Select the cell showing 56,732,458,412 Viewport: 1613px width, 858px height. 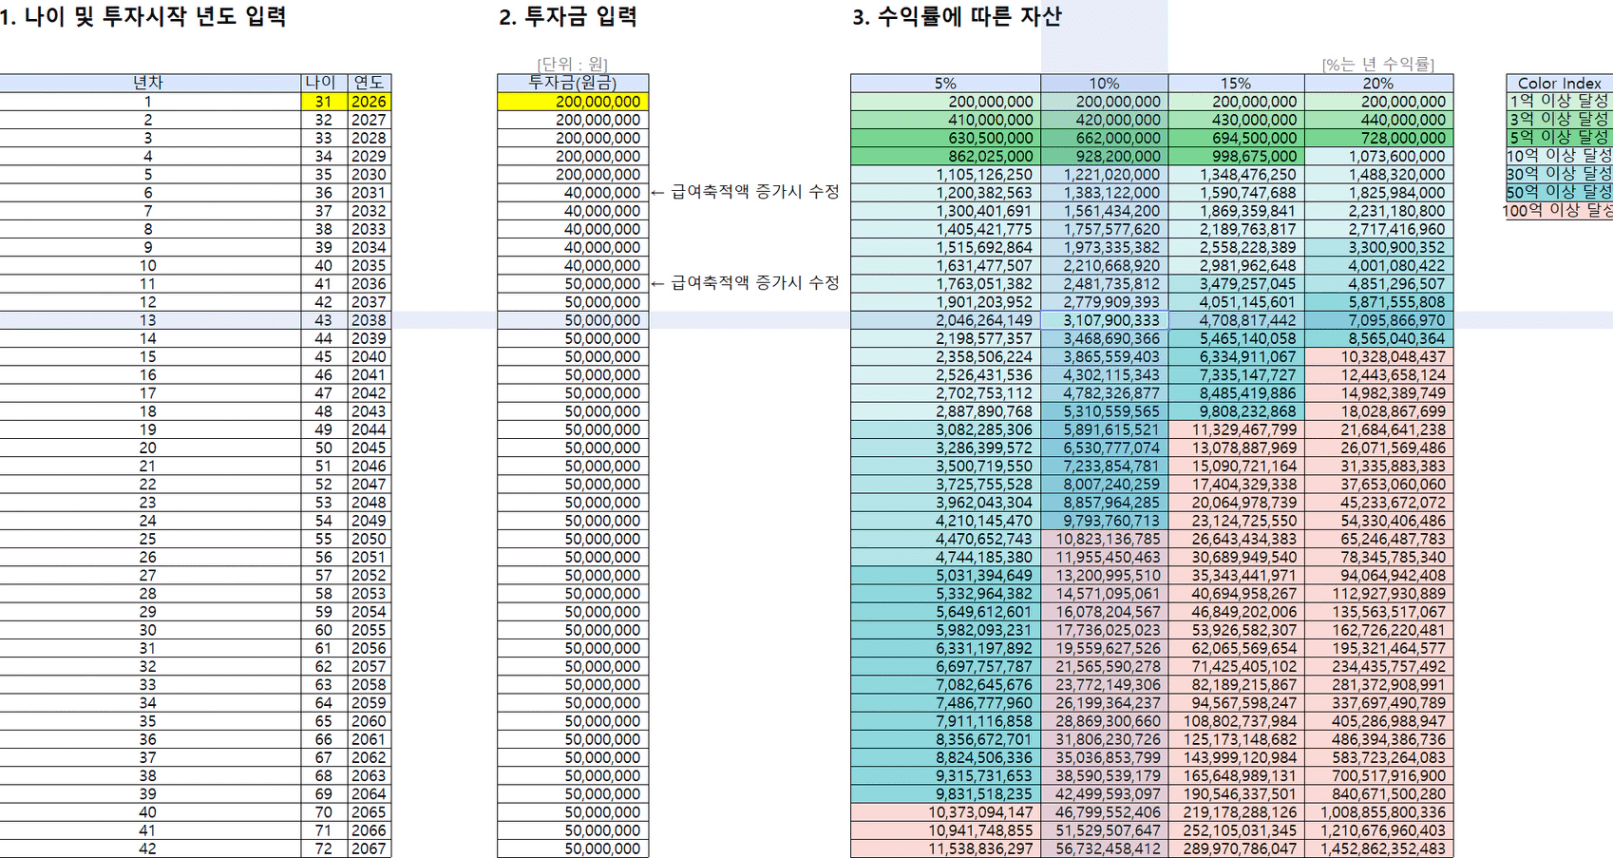tap(1104, 849)
